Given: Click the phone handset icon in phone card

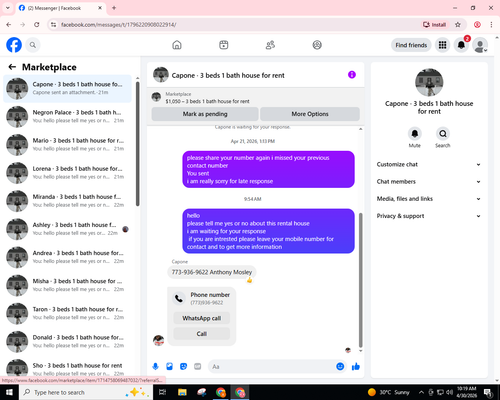Looking at the screenshot, I should pyautogui.click(x=179, y=298).
